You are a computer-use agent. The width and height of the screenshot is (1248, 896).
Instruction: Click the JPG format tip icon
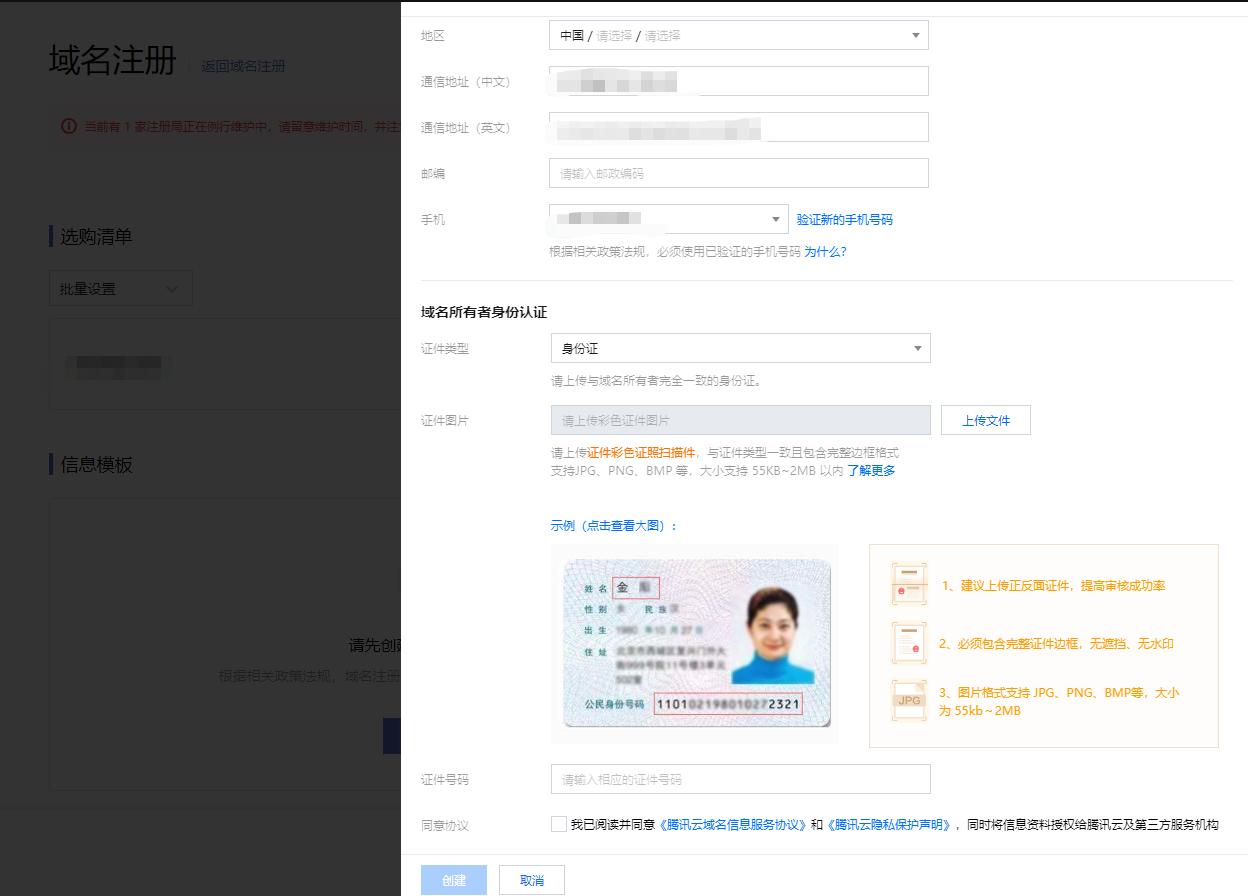pos(908,700)
